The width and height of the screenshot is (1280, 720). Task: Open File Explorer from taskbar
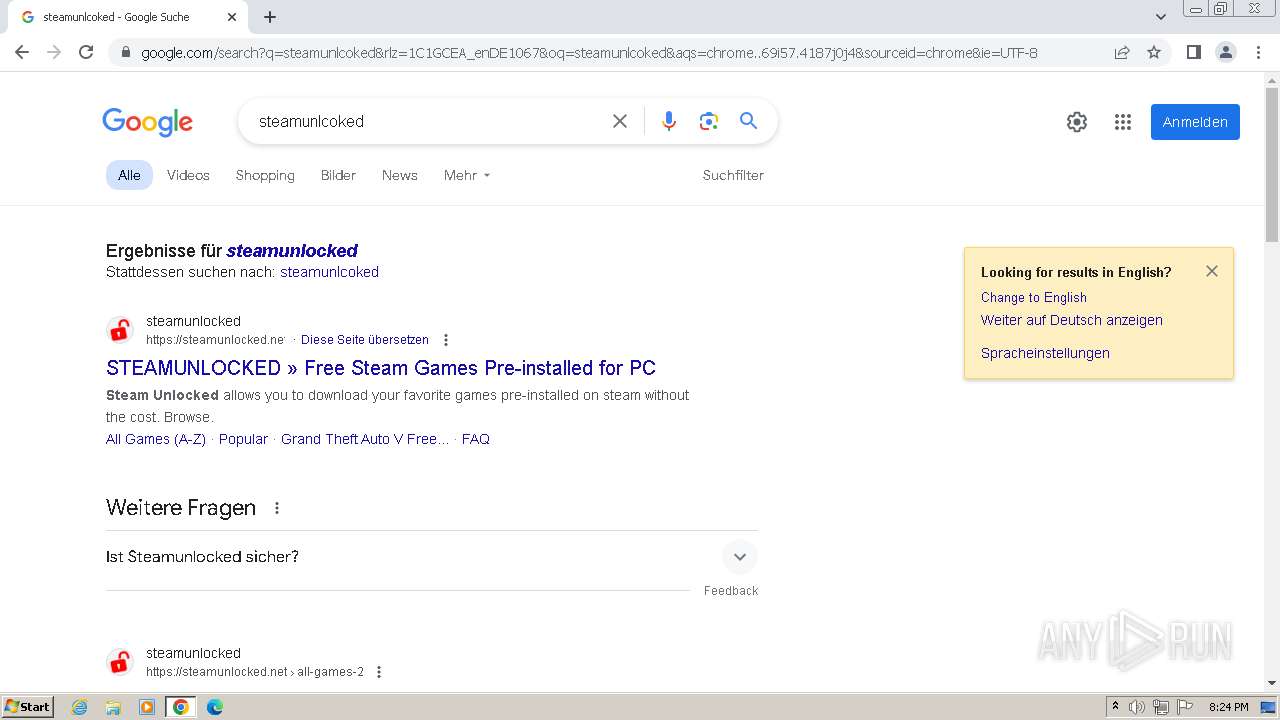(x=113, y=707)
